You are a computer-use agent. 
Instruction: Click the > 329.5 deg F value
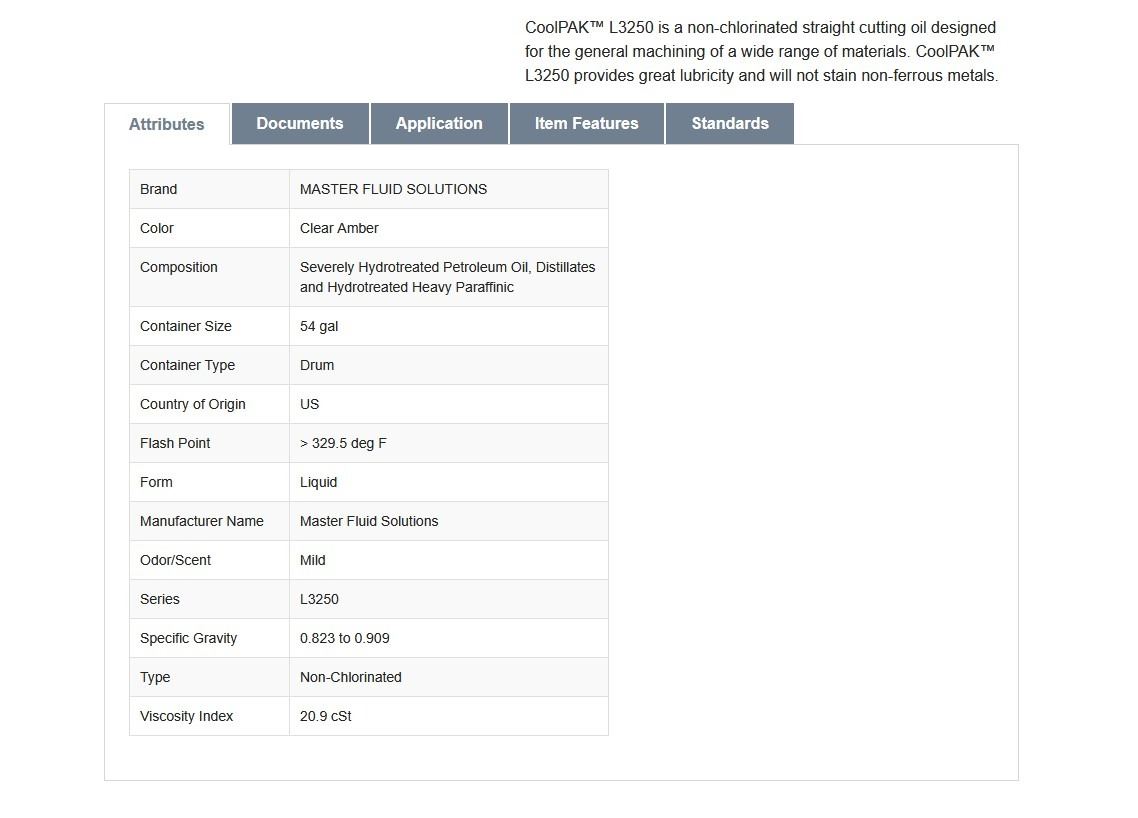click(x=343, y=443)
